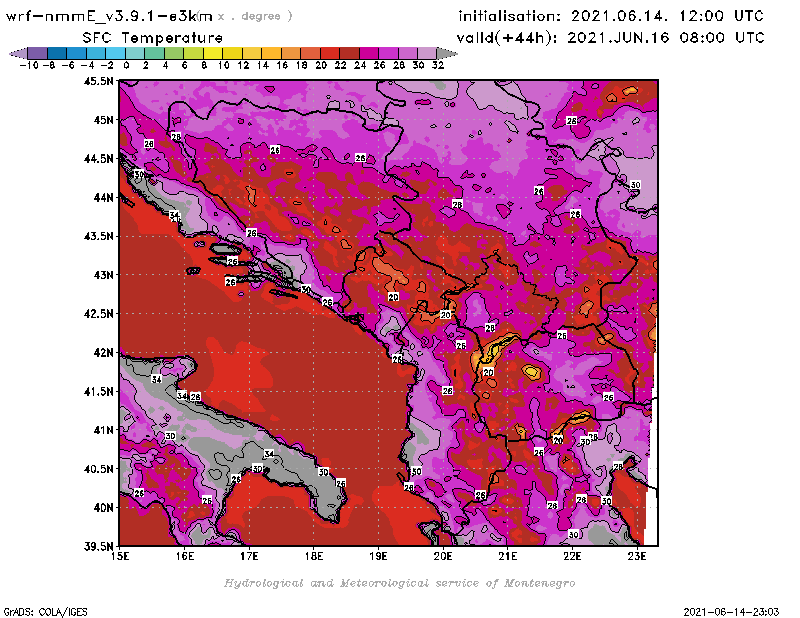
Task: Click the purple swatch left of -10
Action: [37, 52]
